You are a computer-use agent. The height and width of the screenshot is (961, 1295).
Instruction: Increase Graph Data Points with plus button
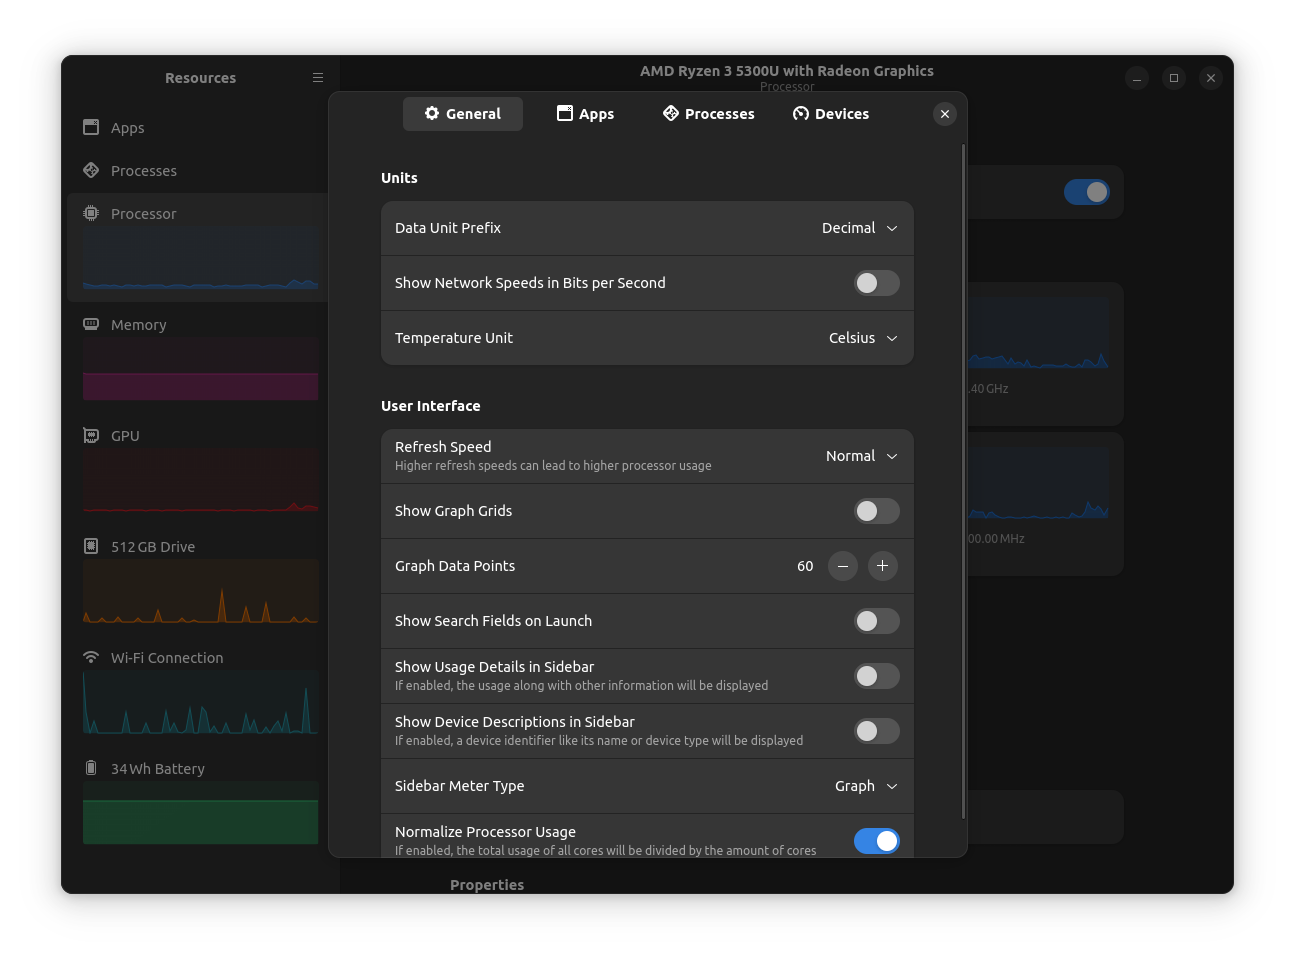click(882, 566)
